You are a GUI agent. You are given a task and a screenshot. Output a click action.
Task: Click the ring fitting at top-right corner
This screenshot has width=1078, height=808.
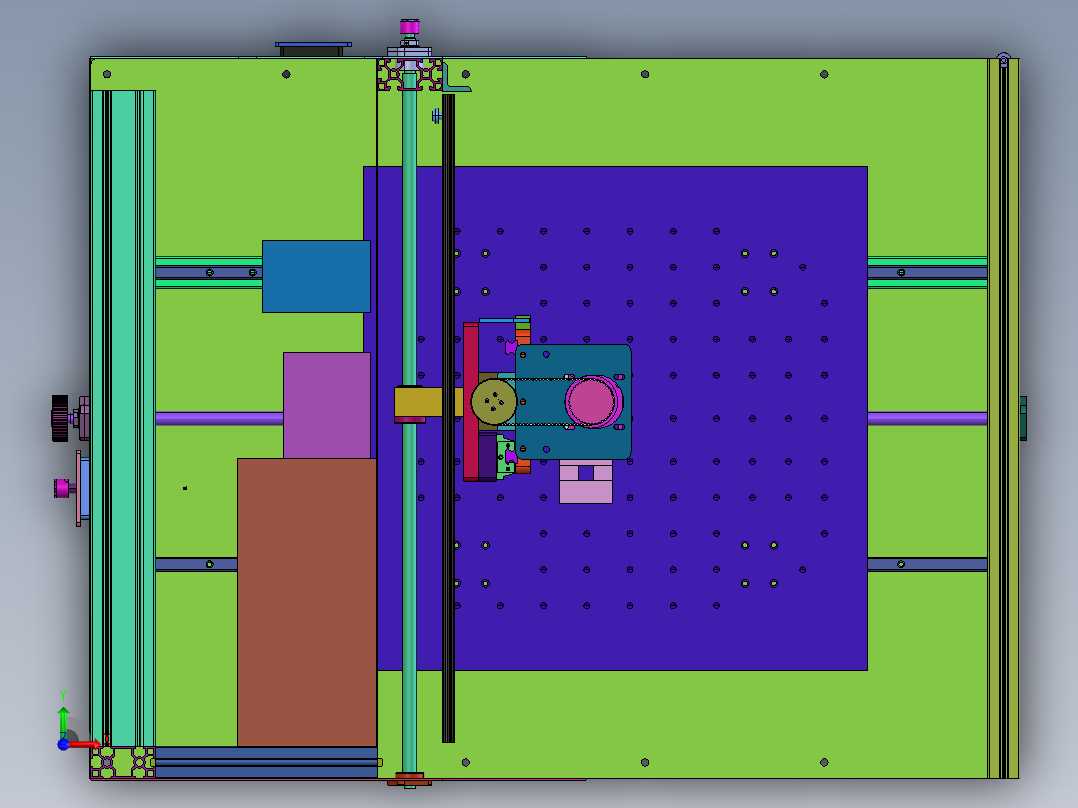pyautogui.click(x=1004, y=59)
